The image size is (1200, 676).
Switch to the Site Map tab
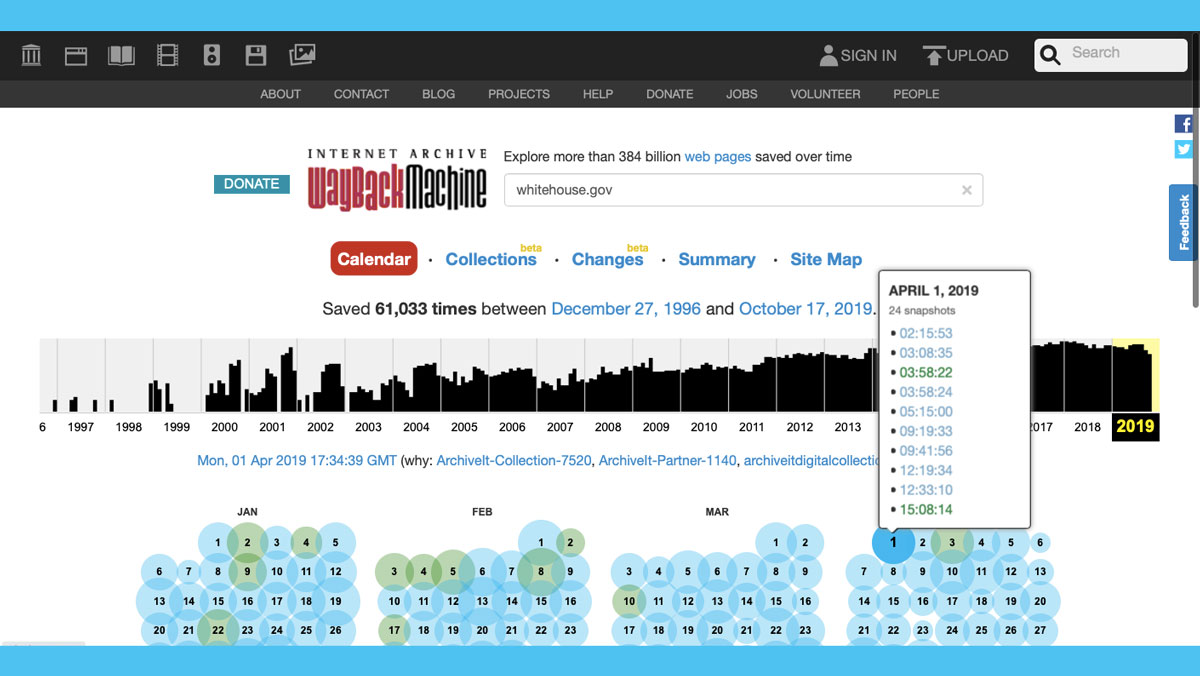click(x=826, y=259)
